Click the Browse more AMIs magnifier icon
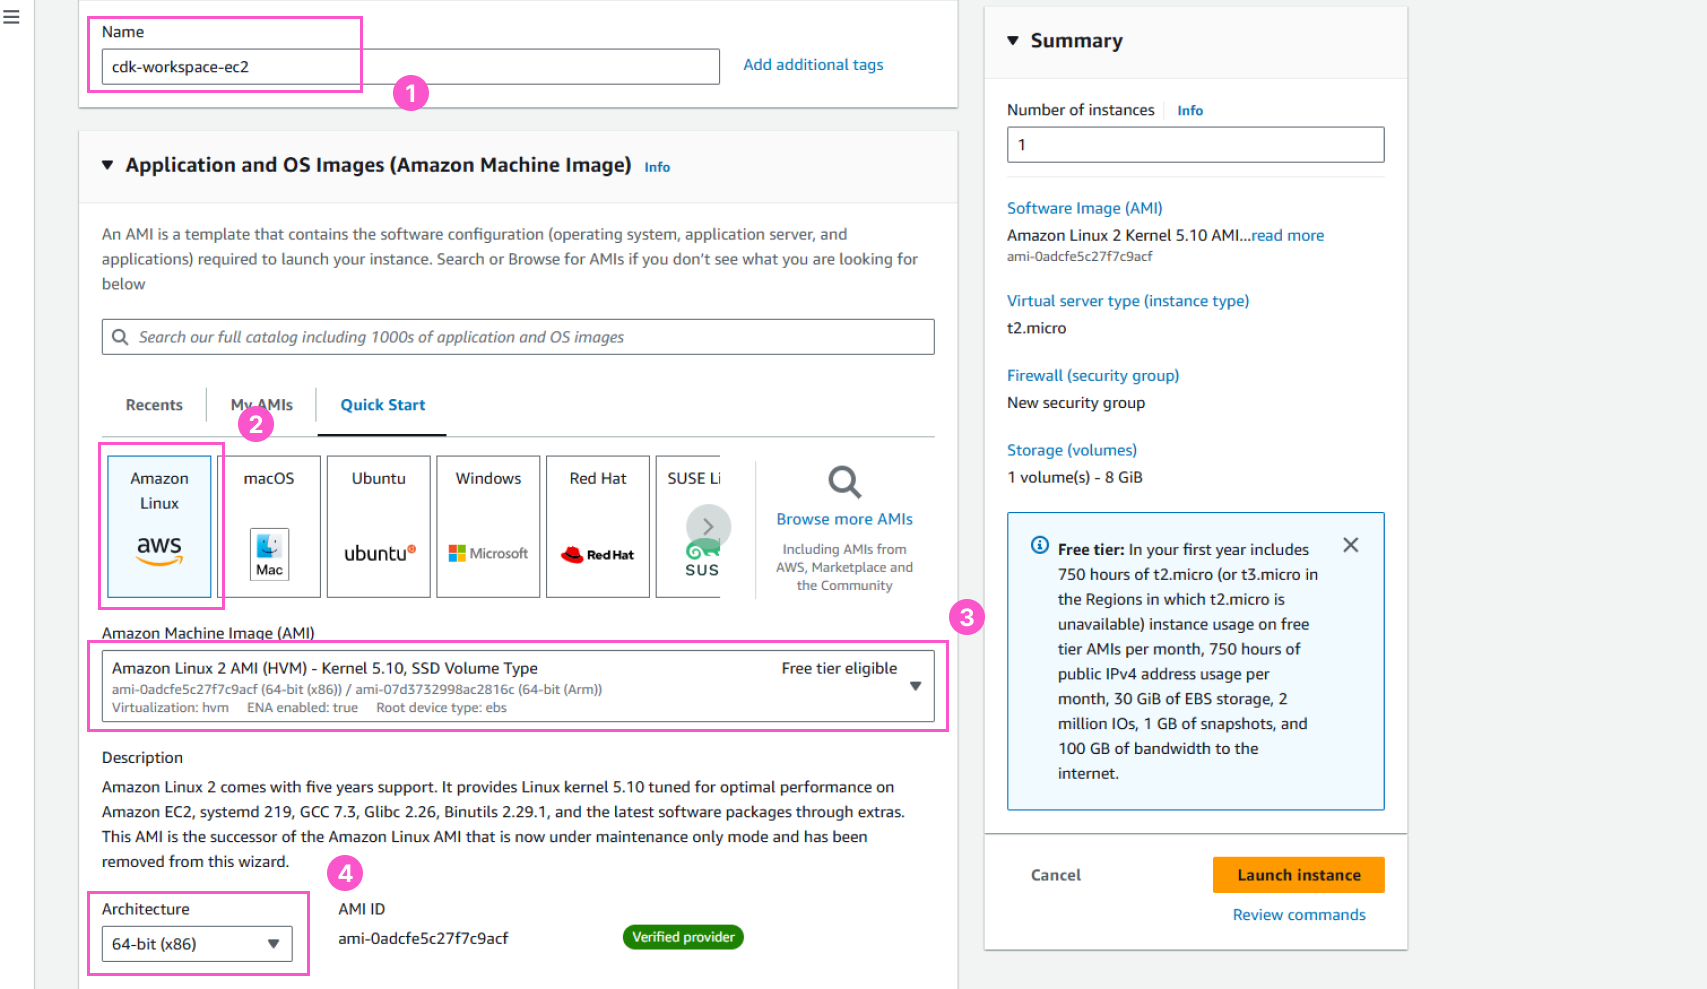The image size is (1707, 989). coord(845,482)
